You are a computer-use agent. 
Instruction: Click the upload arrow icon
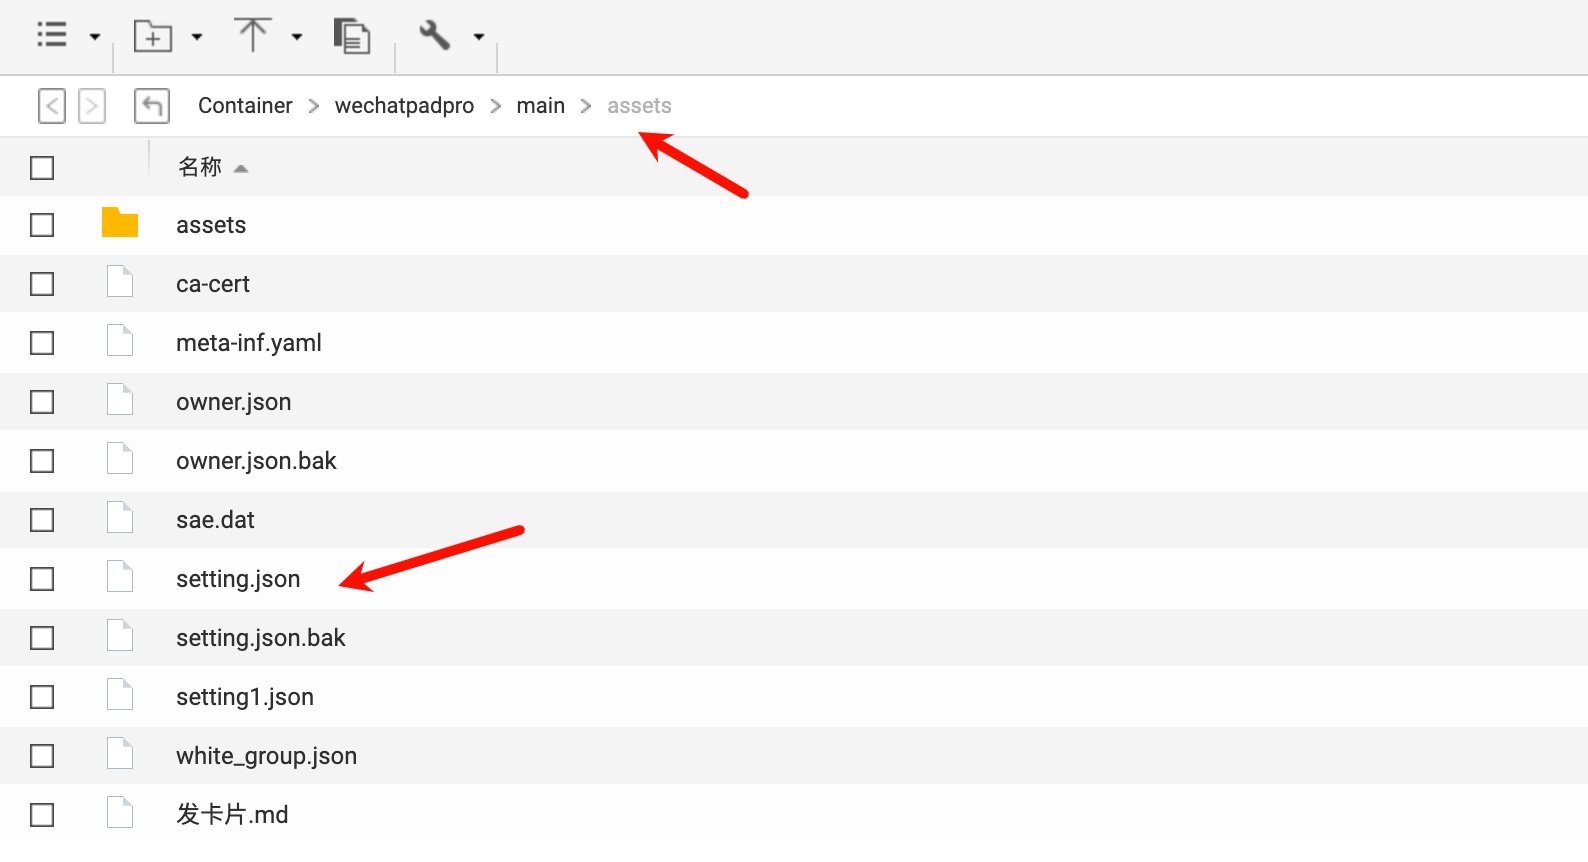[252, 35]
